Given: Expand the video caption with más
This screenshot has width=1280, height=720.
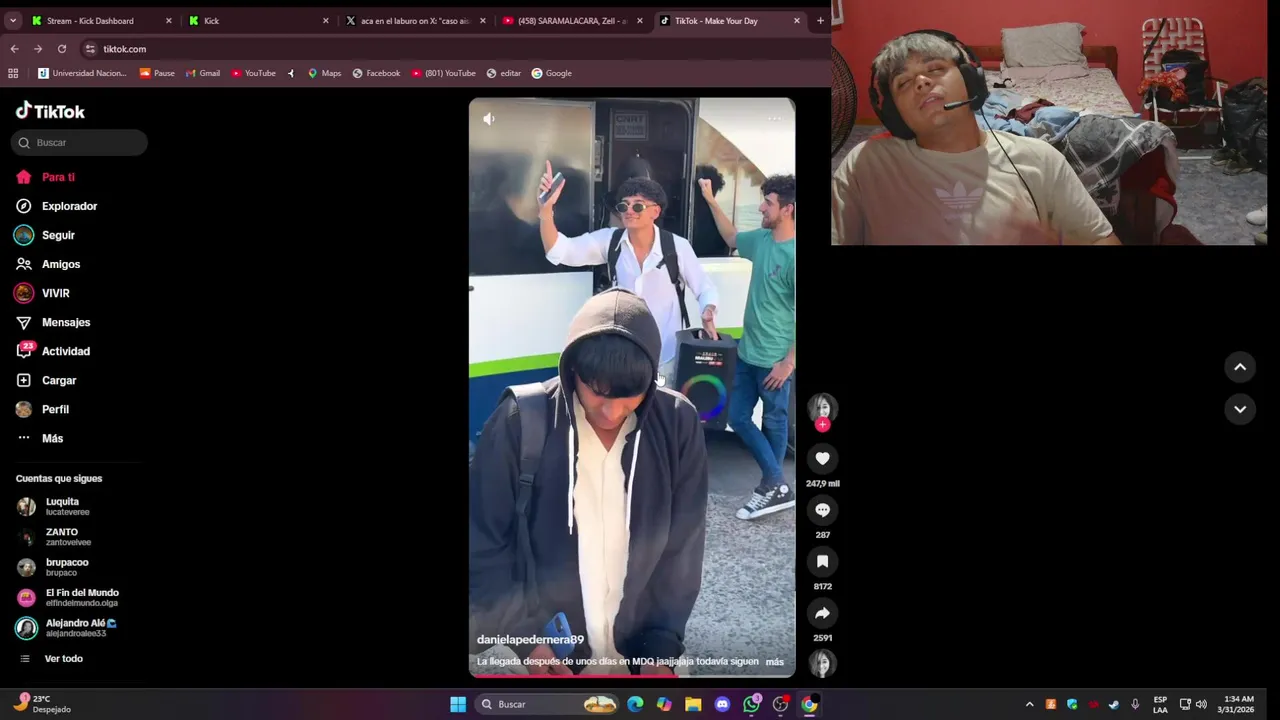Looking at the screenshot, I should click(775, 662).
